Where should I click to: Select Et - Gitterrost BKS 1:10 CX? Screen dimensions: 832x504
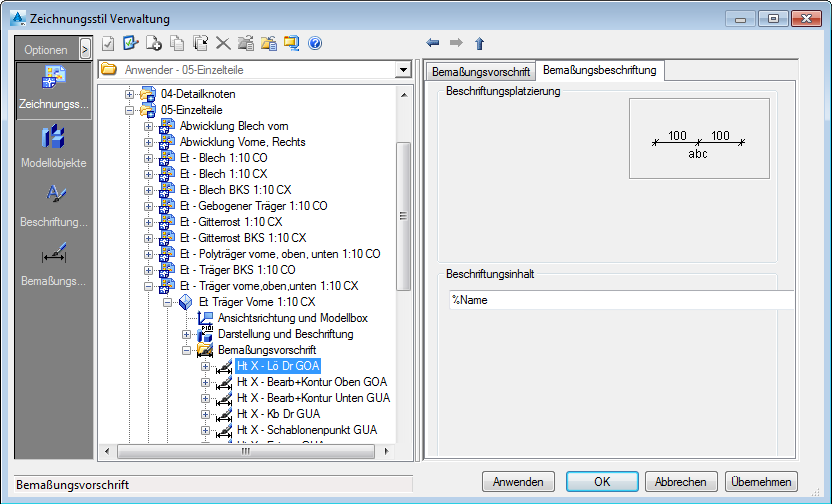[243, 238]
